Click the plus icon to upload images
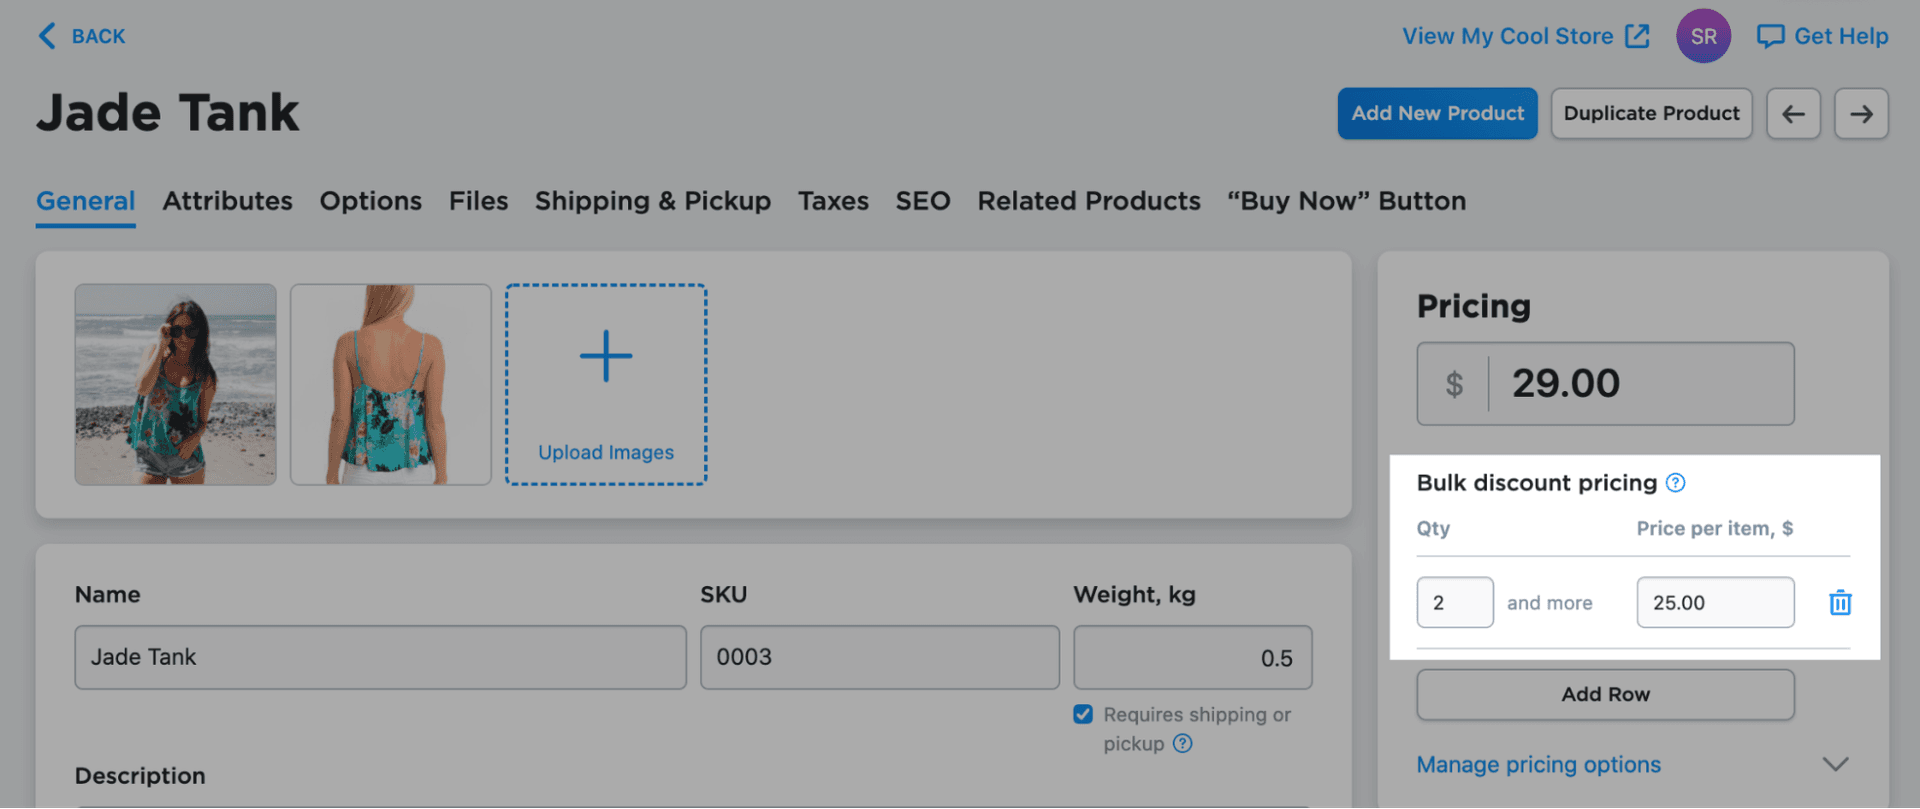 pos(606,357)
